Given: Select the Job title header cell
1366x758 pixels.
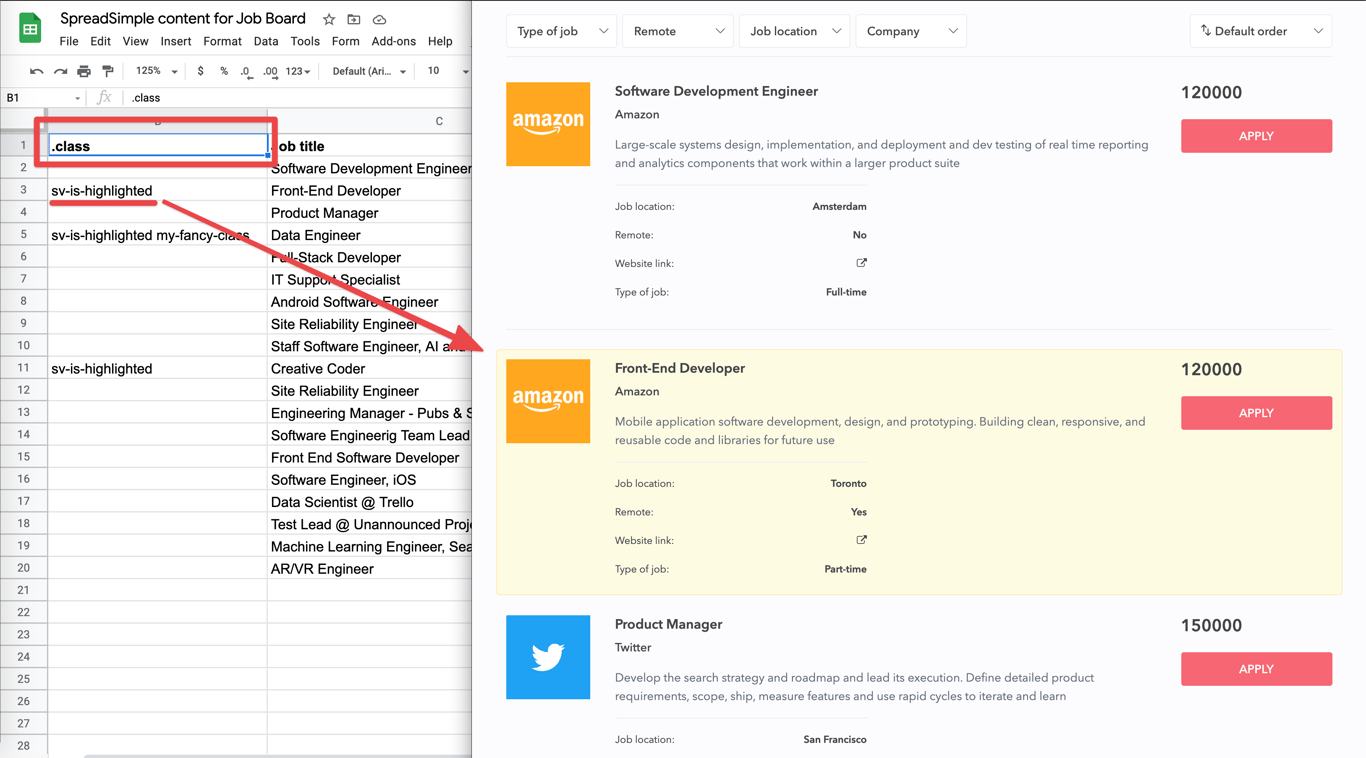Looking at the screenshot, I should [370, 146].
